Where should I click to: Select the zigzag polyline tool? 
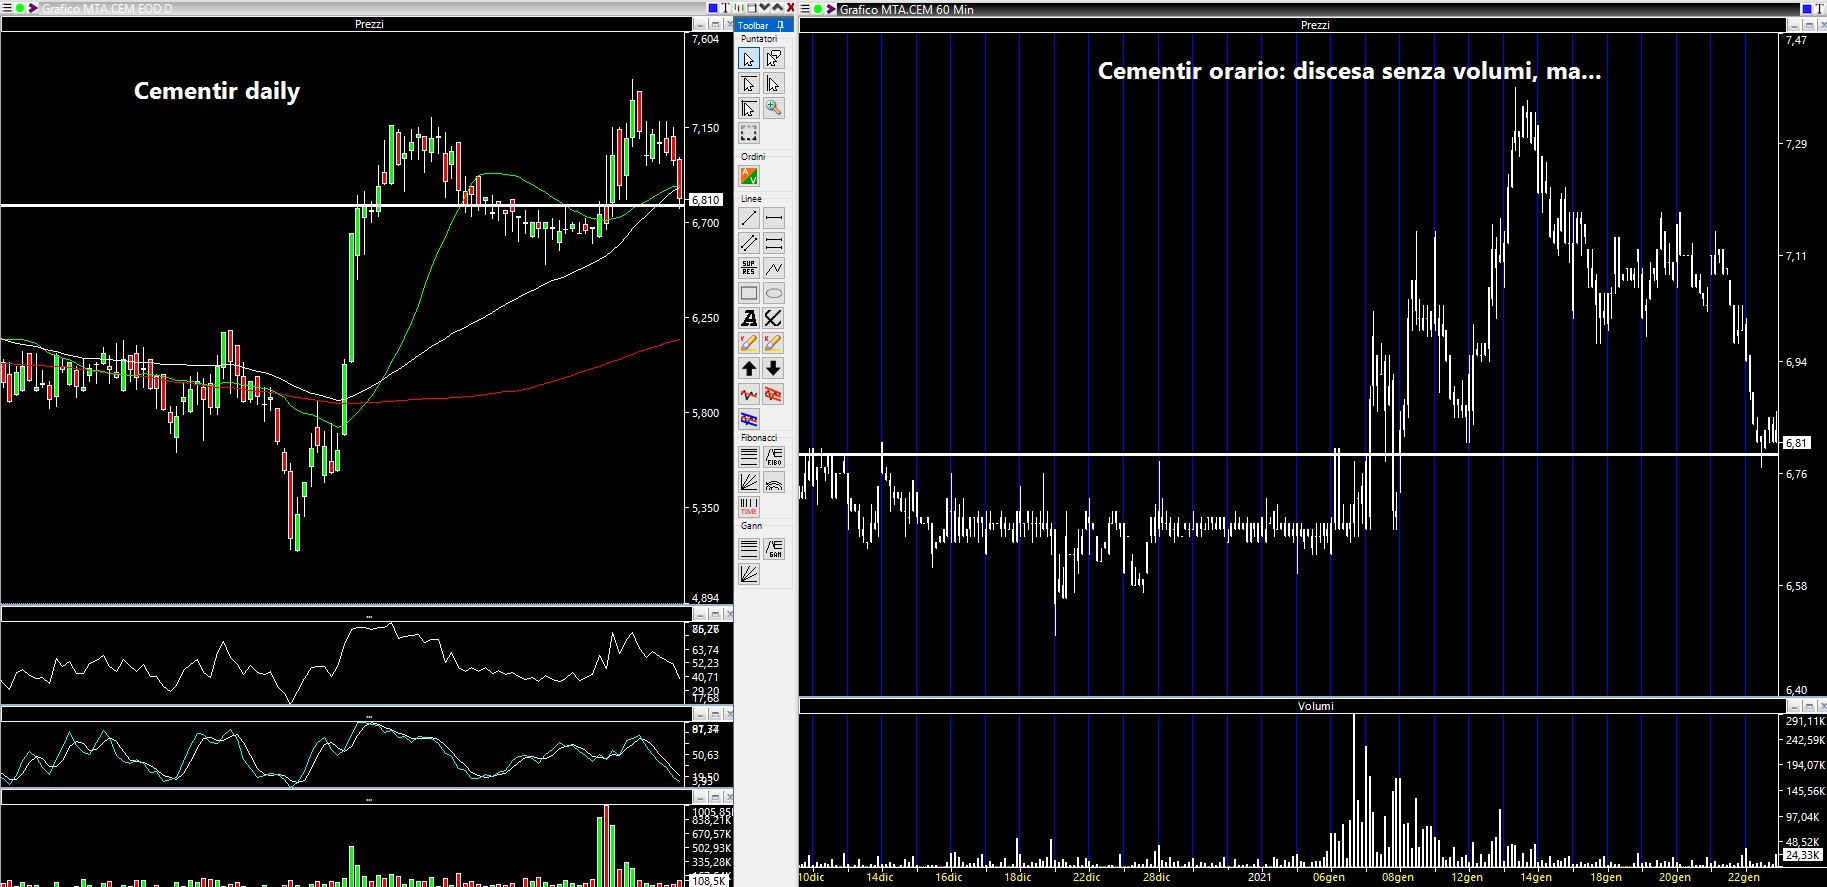click(x=774, y=268)
